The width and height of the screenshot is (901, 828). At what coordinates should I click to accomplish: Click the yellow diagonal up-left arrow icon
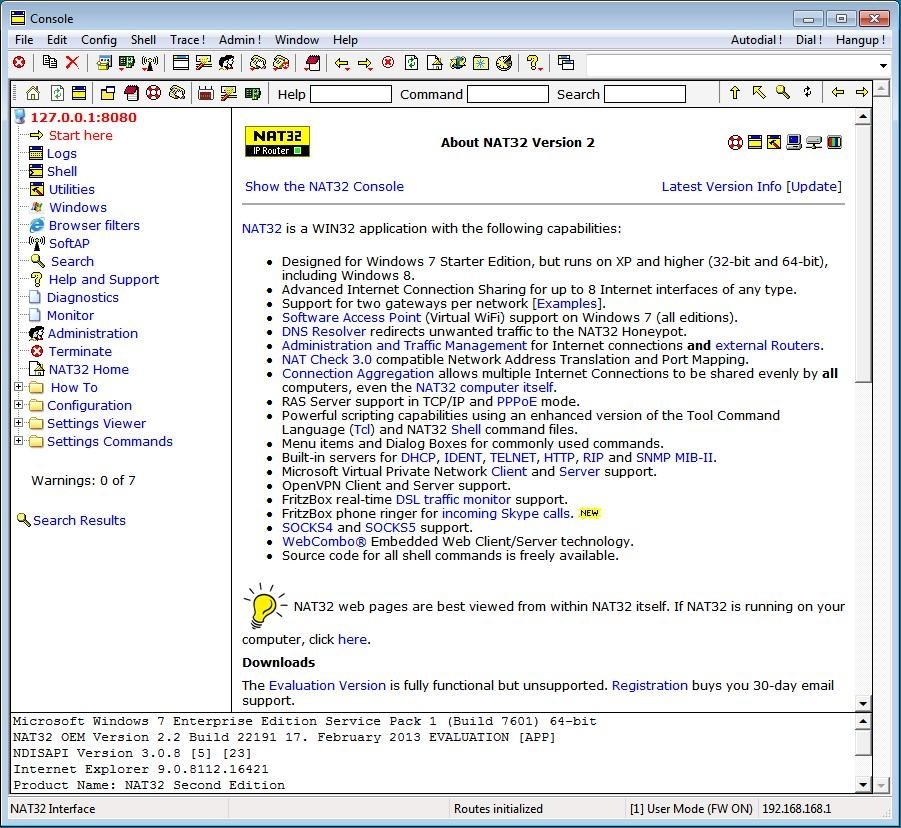pyautogui.click(x=759, y=93)
